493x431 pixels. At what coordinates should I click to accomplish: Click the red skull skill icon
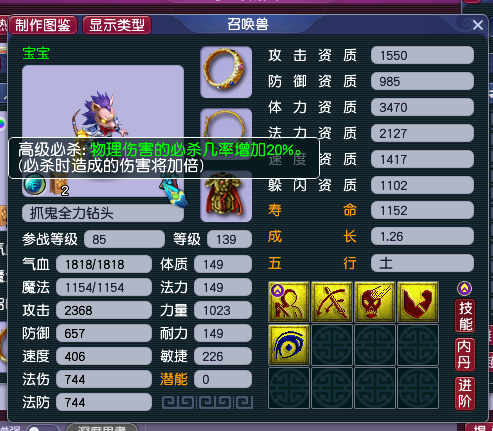(x=375, y=302)
